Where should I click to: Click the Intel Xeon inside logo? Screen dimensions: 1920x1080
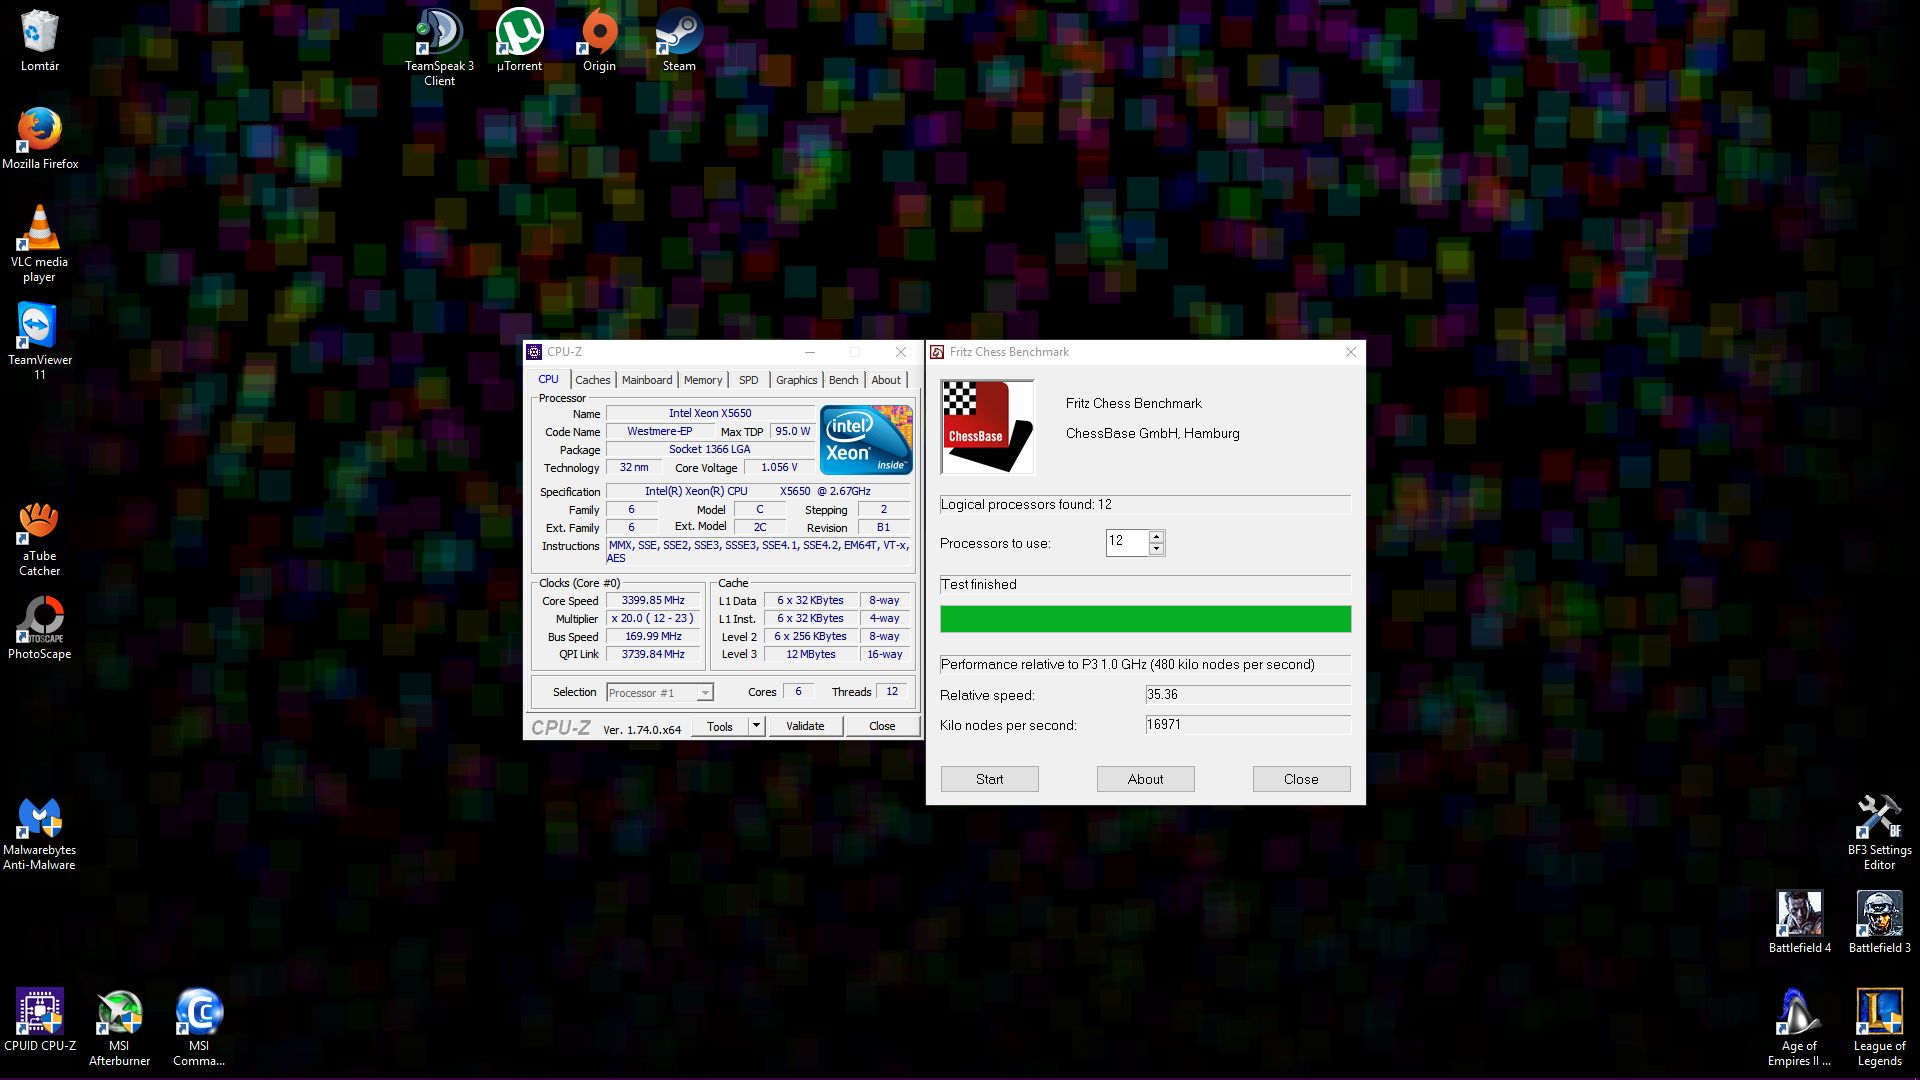tap(866, 440)
